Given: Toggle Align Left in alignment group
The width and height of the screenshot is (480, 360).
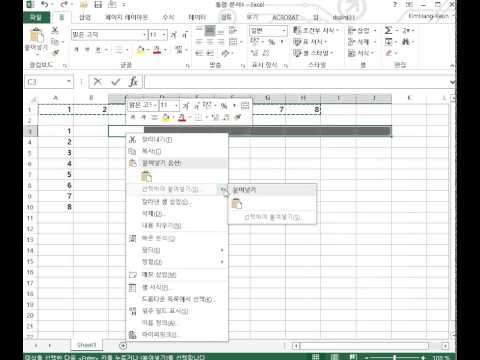Looking at the screenshot, I should click(199, 42).
